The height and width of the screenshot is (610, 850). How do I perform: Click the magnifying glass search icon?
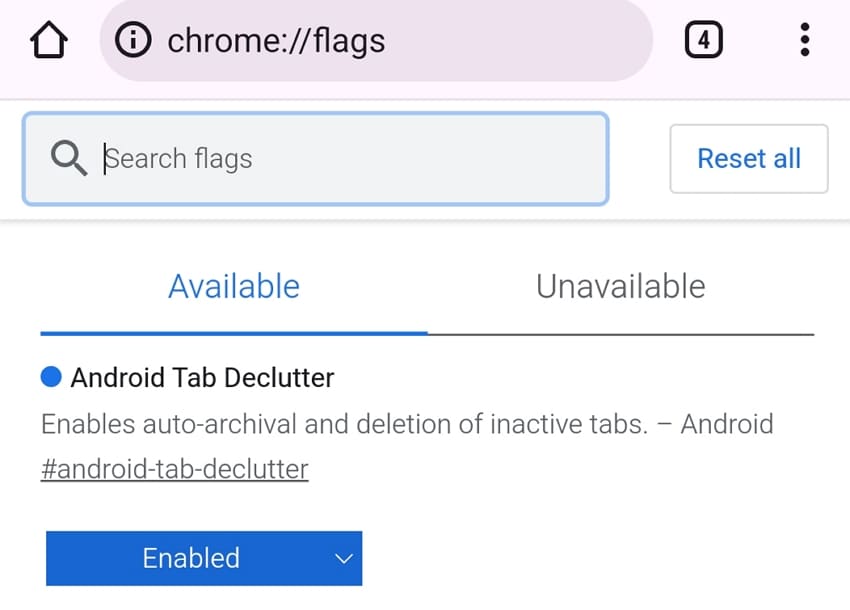point(67,158)
